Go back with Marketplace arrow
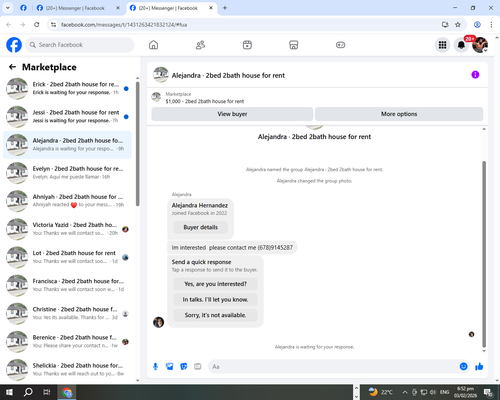500x400 pixels. [x=12, y=67]
